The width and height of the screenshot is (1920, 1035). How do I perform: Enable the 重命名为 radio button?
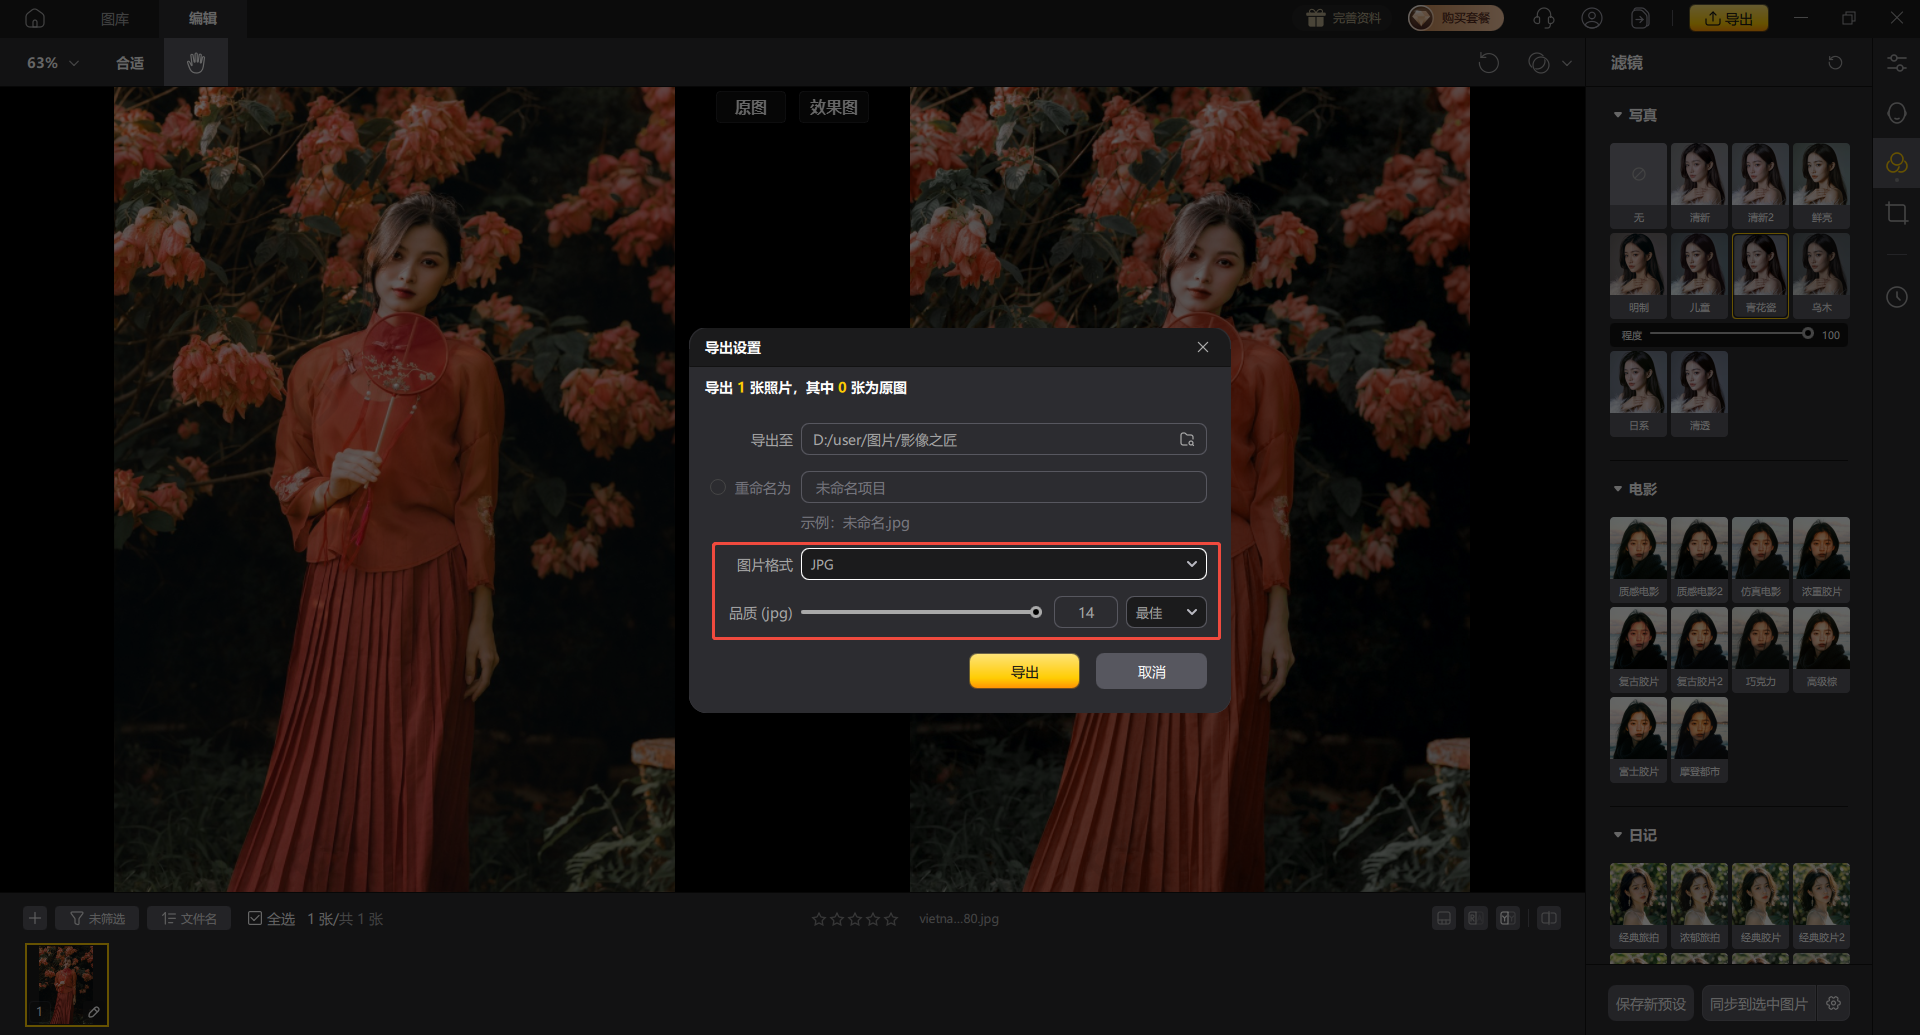(x=718, y=488)
